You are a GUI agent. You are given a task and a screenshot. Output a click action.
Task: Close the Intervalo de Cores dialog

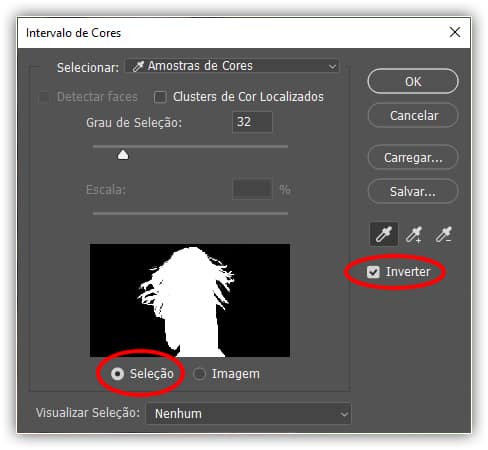455,32
